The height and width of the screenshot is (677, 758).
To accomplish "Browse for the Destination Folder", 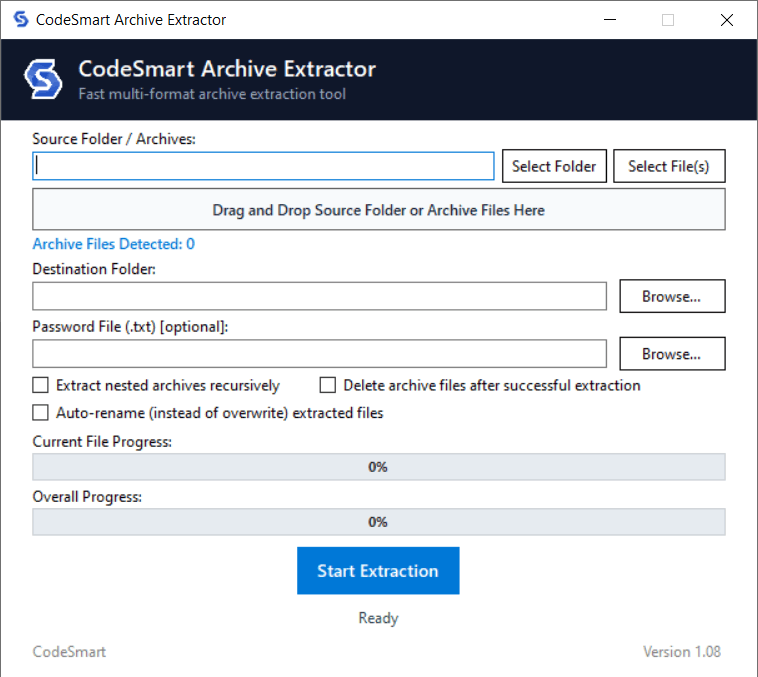I will click(x=672, y=296).
